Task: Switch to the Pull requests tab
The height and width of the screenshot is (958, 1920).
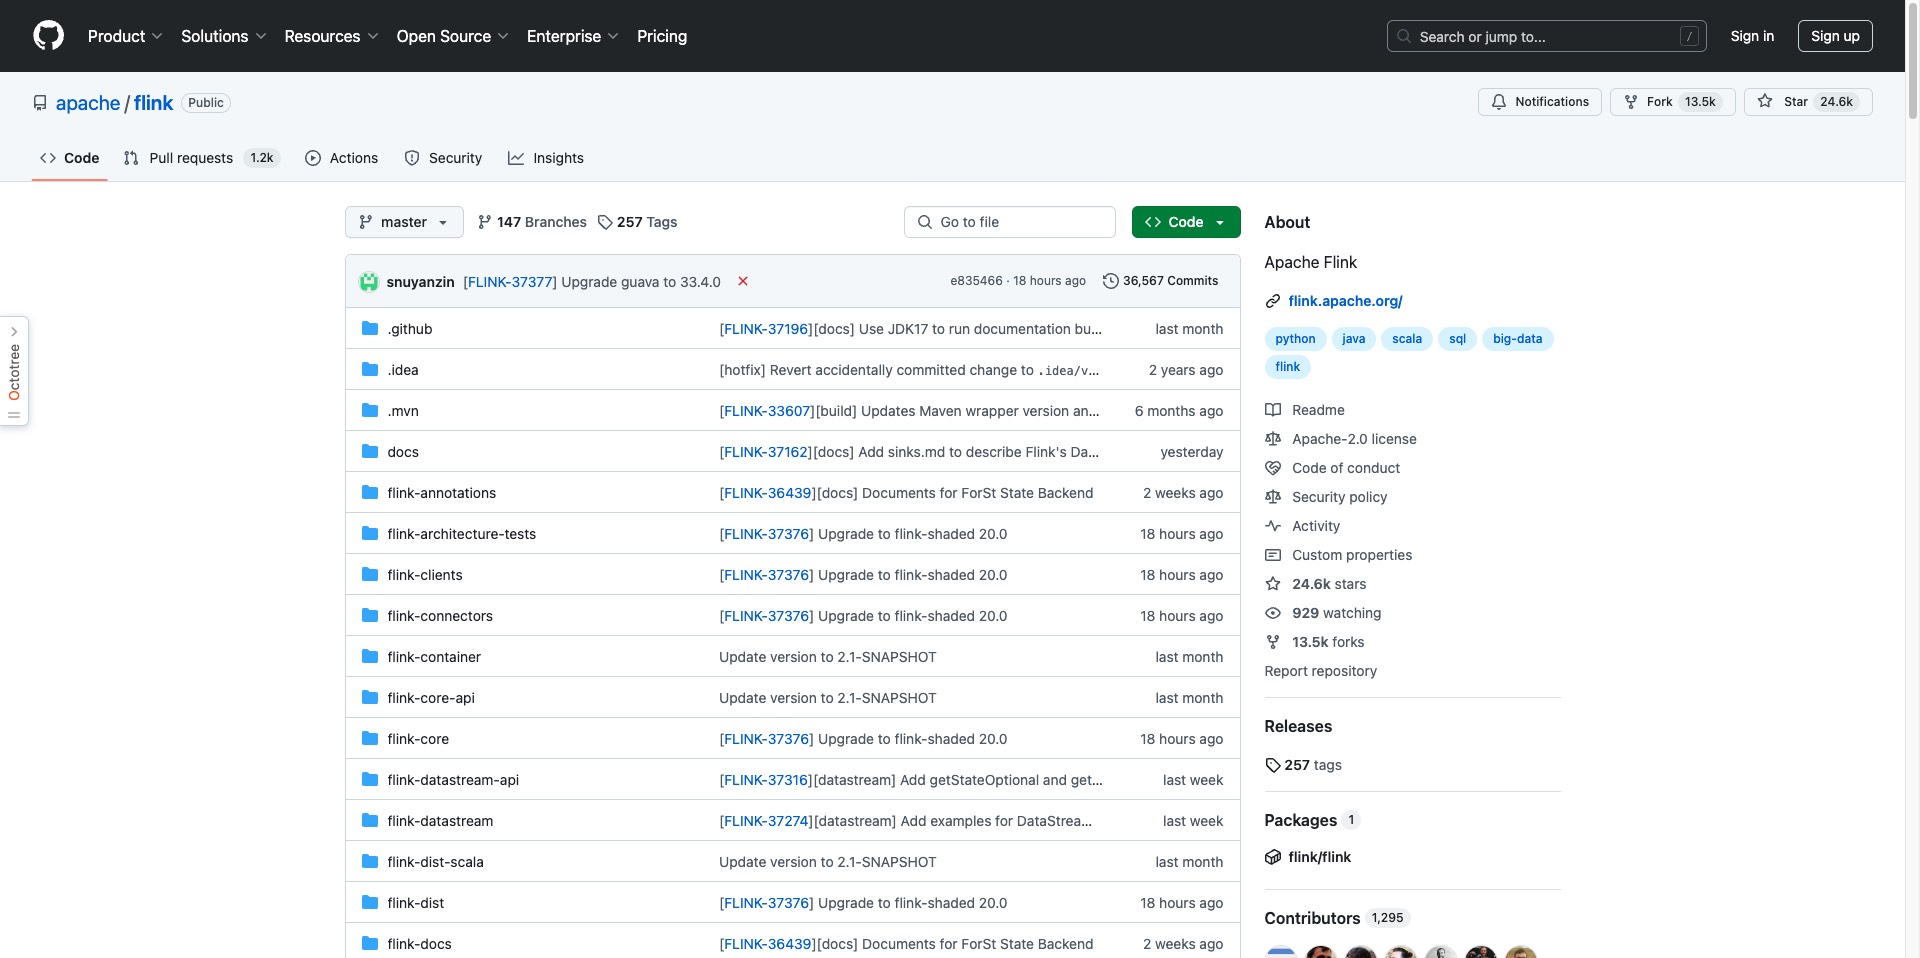Action: point(201,158)
